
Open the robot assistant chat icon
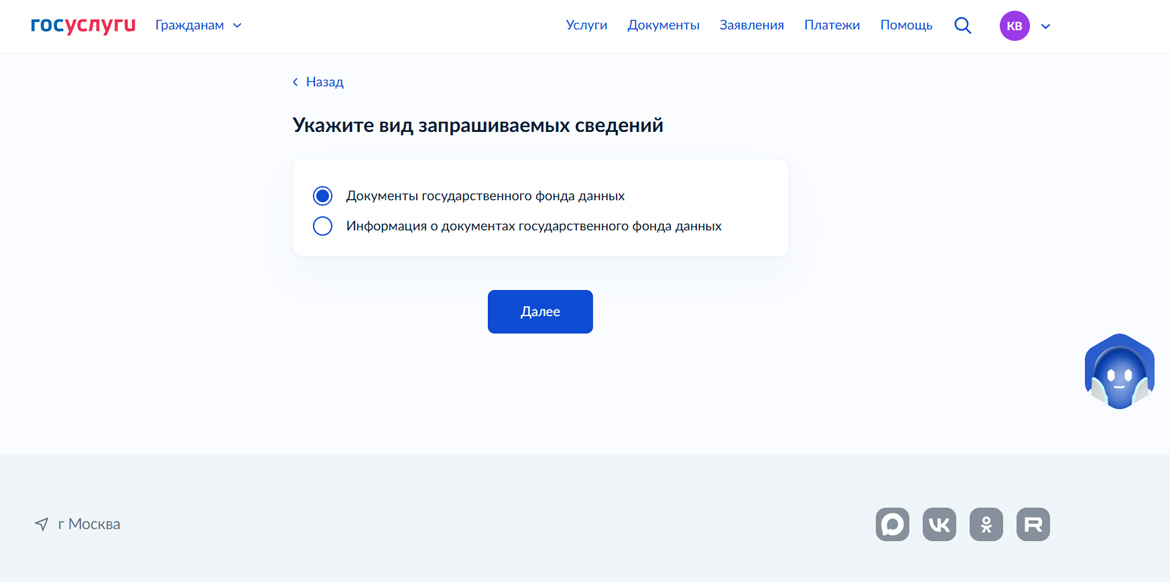point(1119,372)
